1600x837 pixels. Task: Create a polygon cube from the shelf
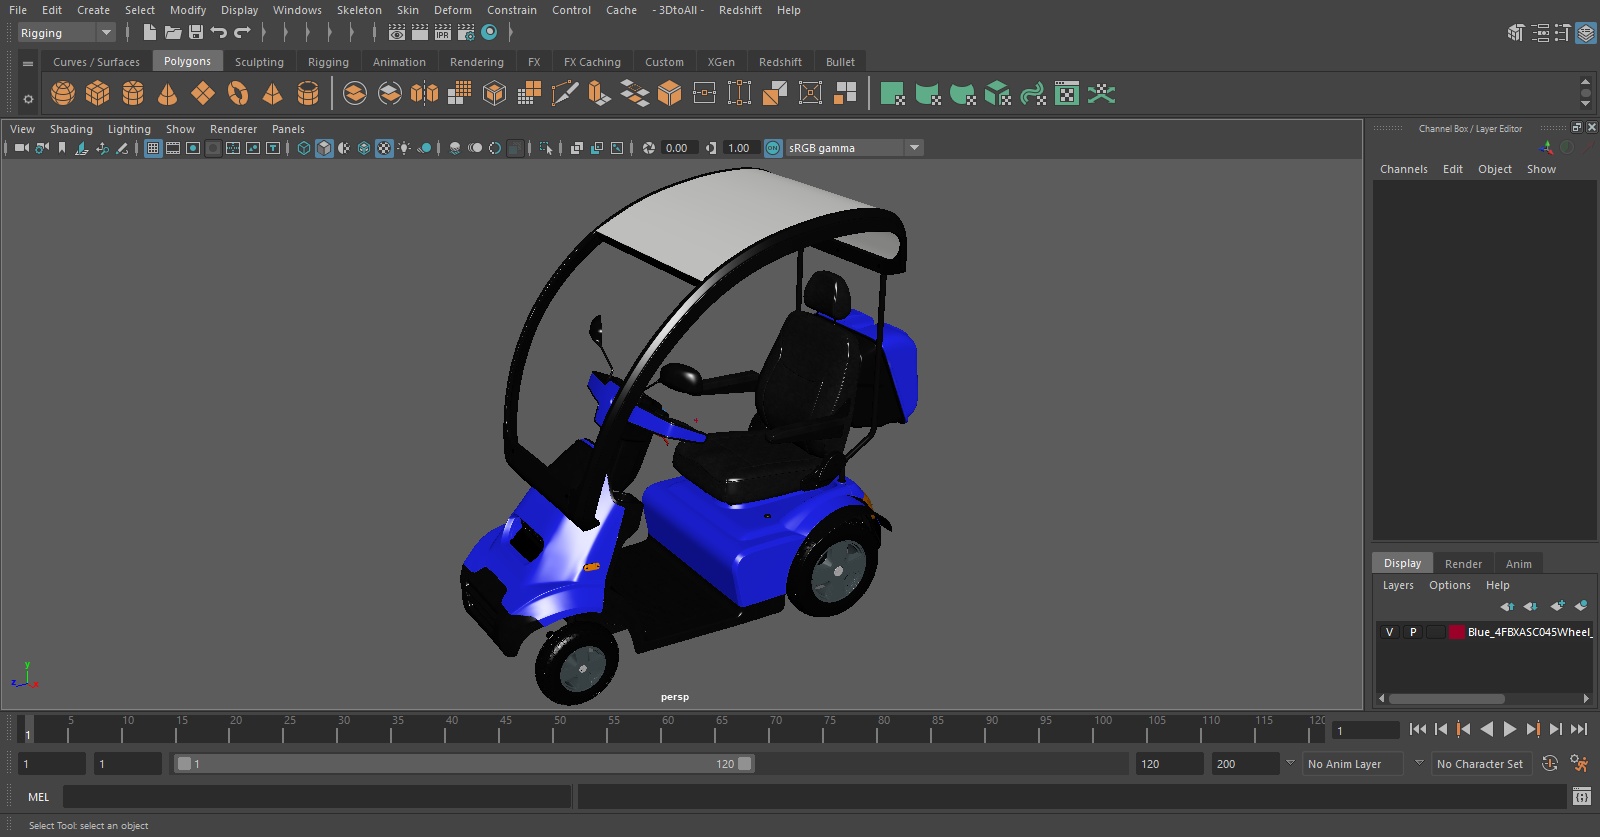pyautogui.click(x=98, y=94)
